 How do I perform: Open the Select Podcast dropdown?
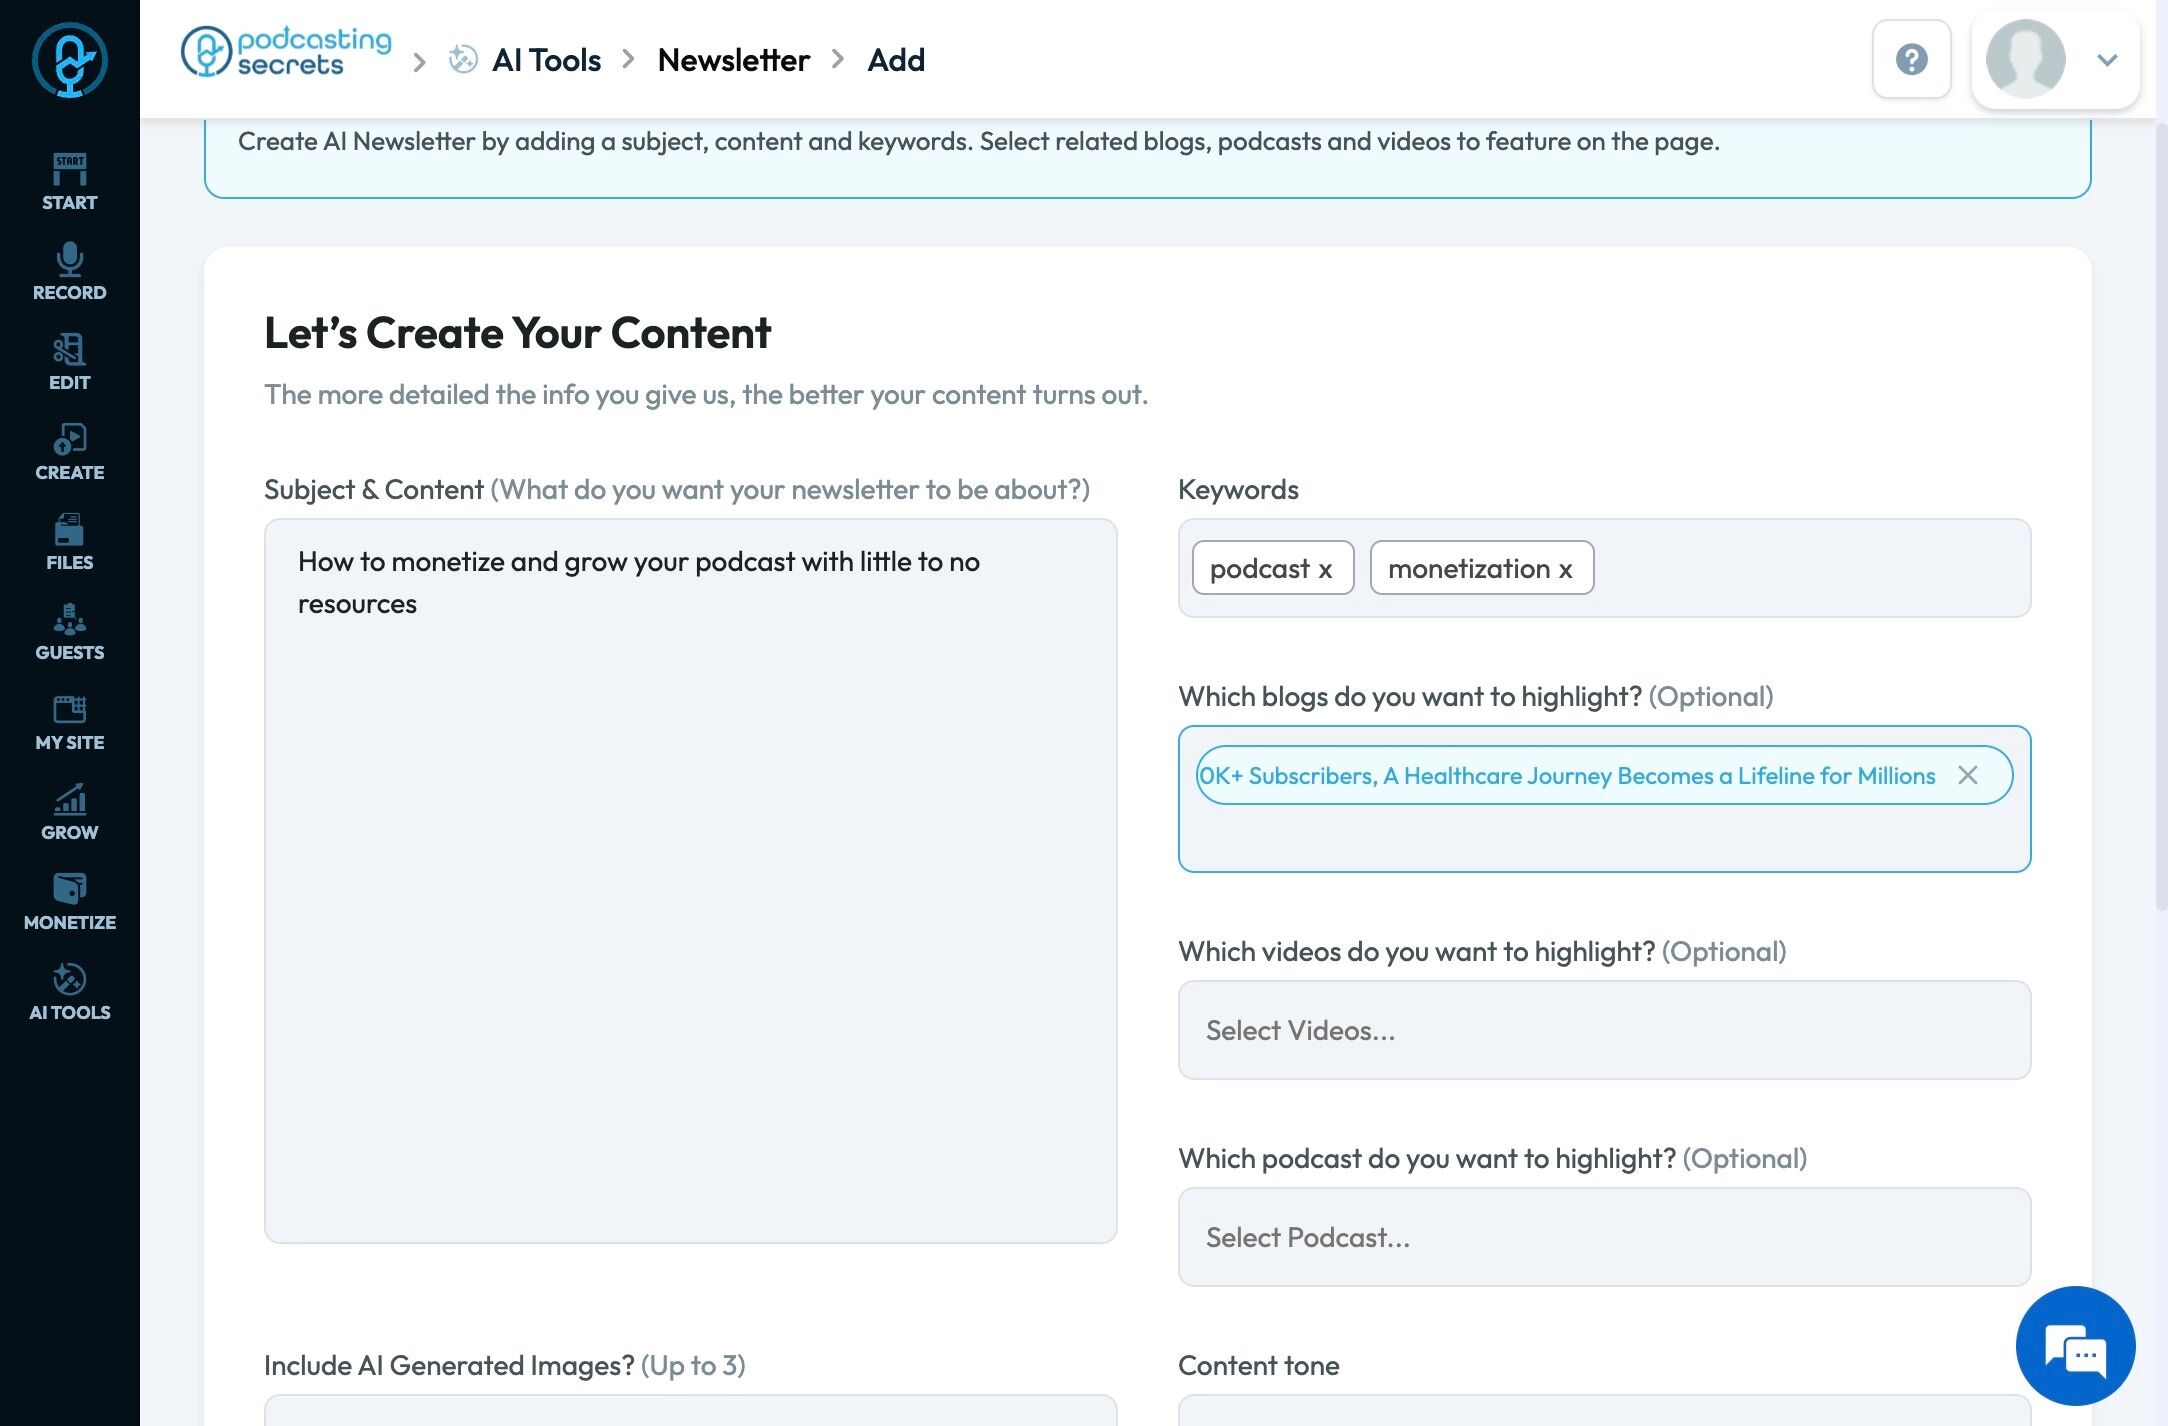click(x=1604, y=1237)
